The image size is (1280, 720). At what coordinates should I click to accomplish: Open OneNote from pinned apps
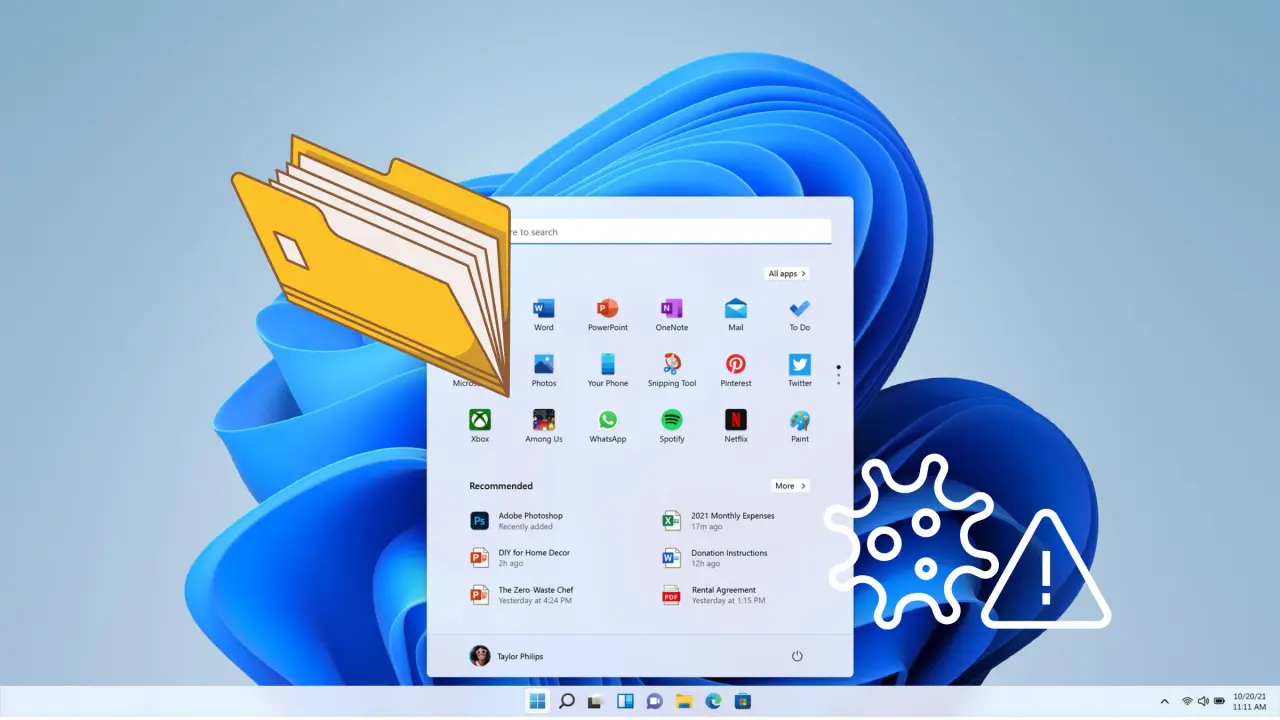point(671,309)
